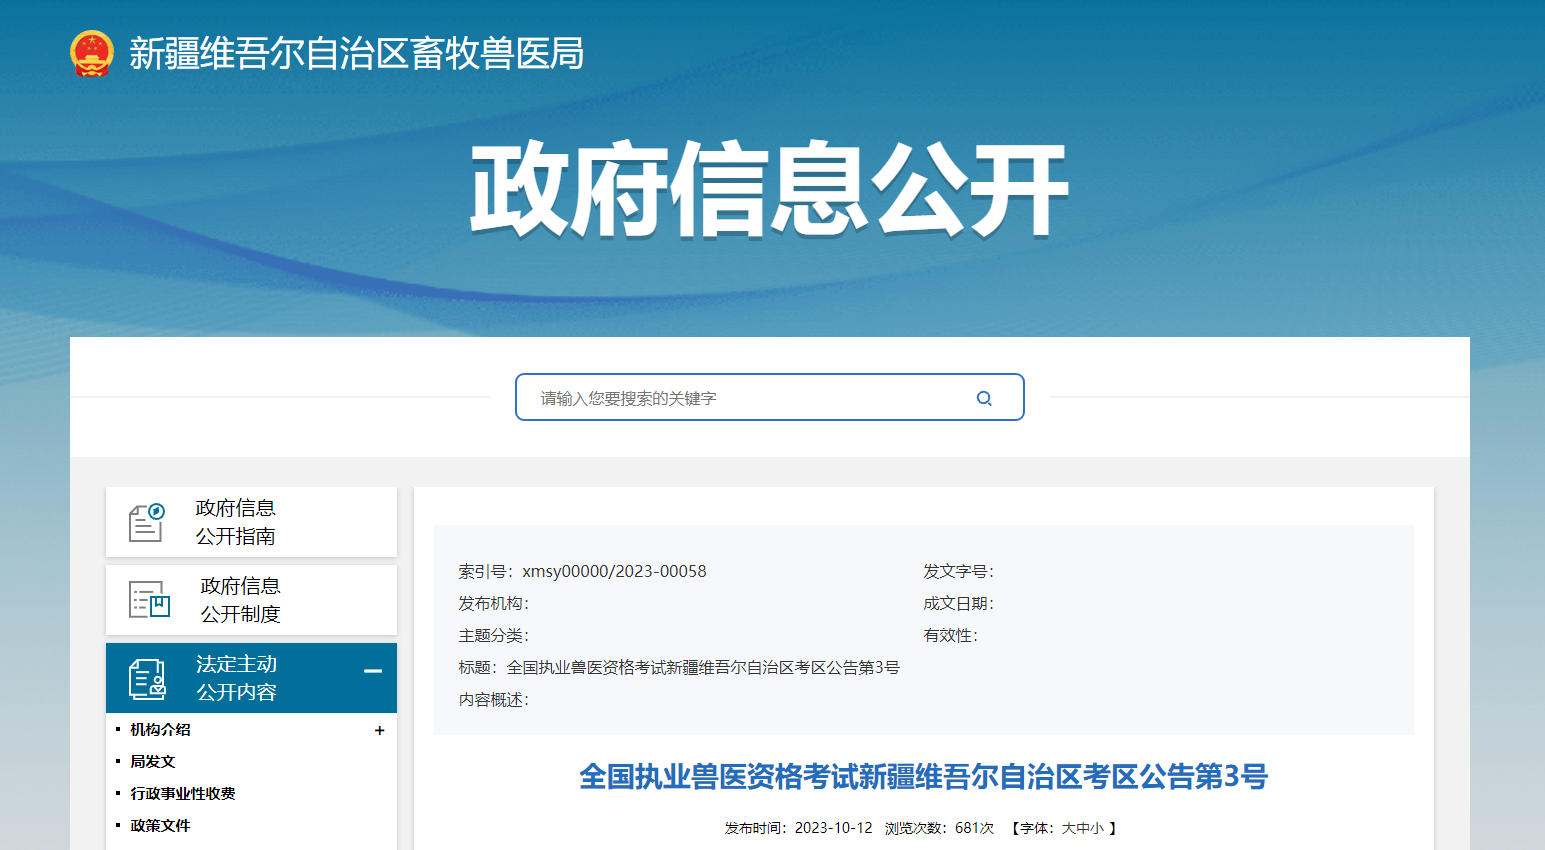
Task: Click the magnifier search icon
Action: tap(984, 398)
